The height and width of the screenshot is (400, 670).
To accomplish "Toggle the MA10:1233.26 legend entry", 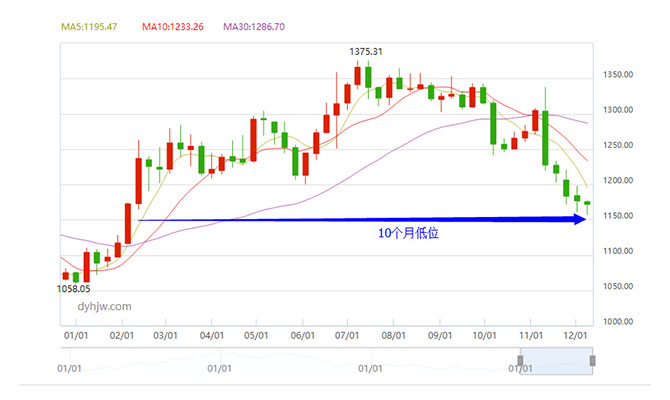I will pos(173,27).
